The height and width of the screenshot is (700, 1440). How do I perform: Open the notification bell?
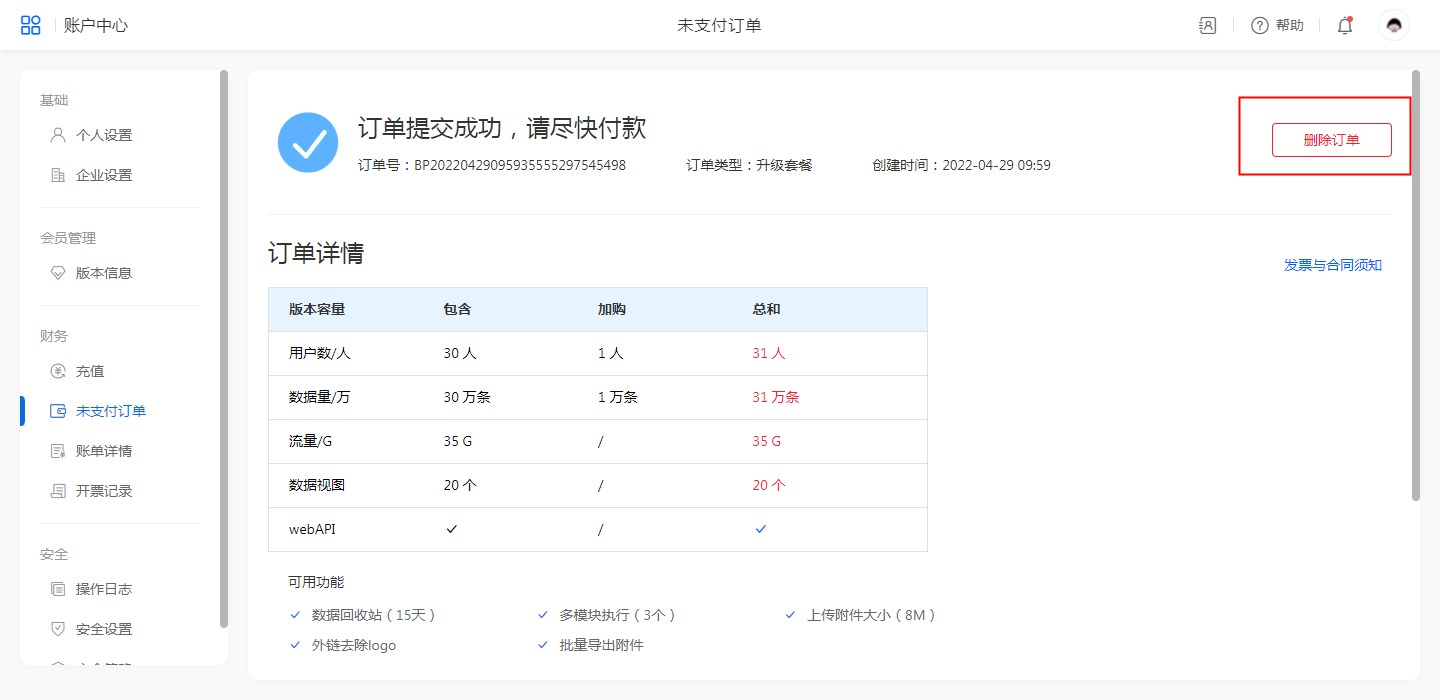click(x=1345, y=26)
